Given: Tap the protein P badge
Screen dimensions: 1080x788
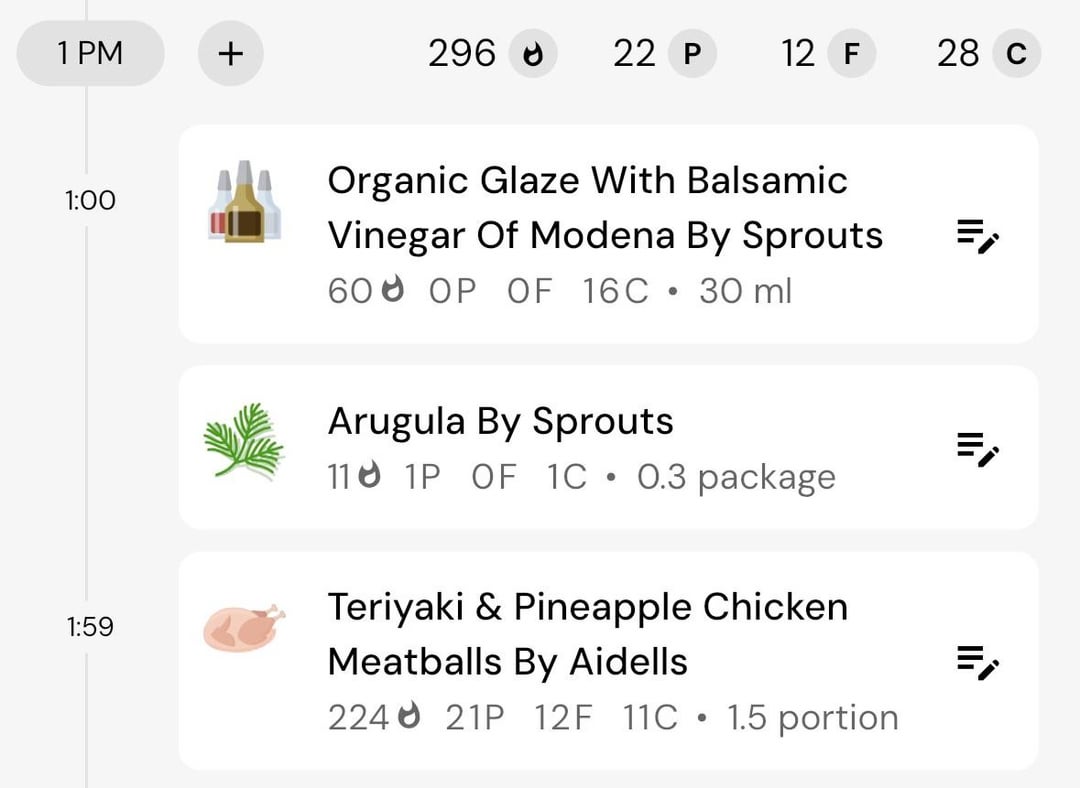Looking at the screenshot, I should pos(692,54).
